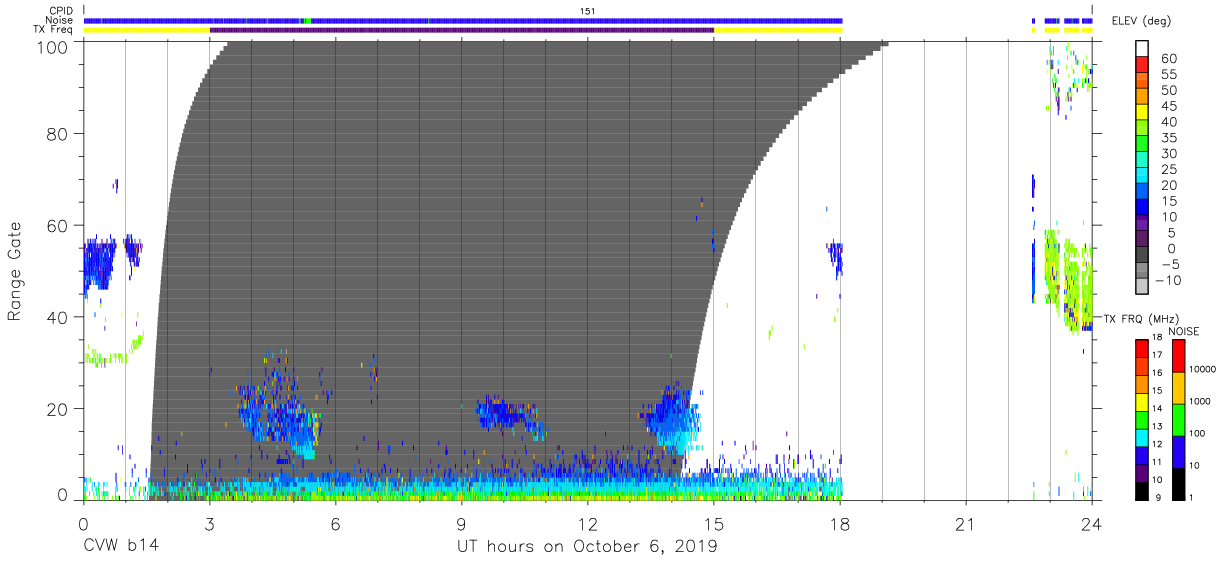Screen dimensions: 1228x567
Task: Click the 'ELEV (deg)' colorbar title
Action: [1141, 21]
